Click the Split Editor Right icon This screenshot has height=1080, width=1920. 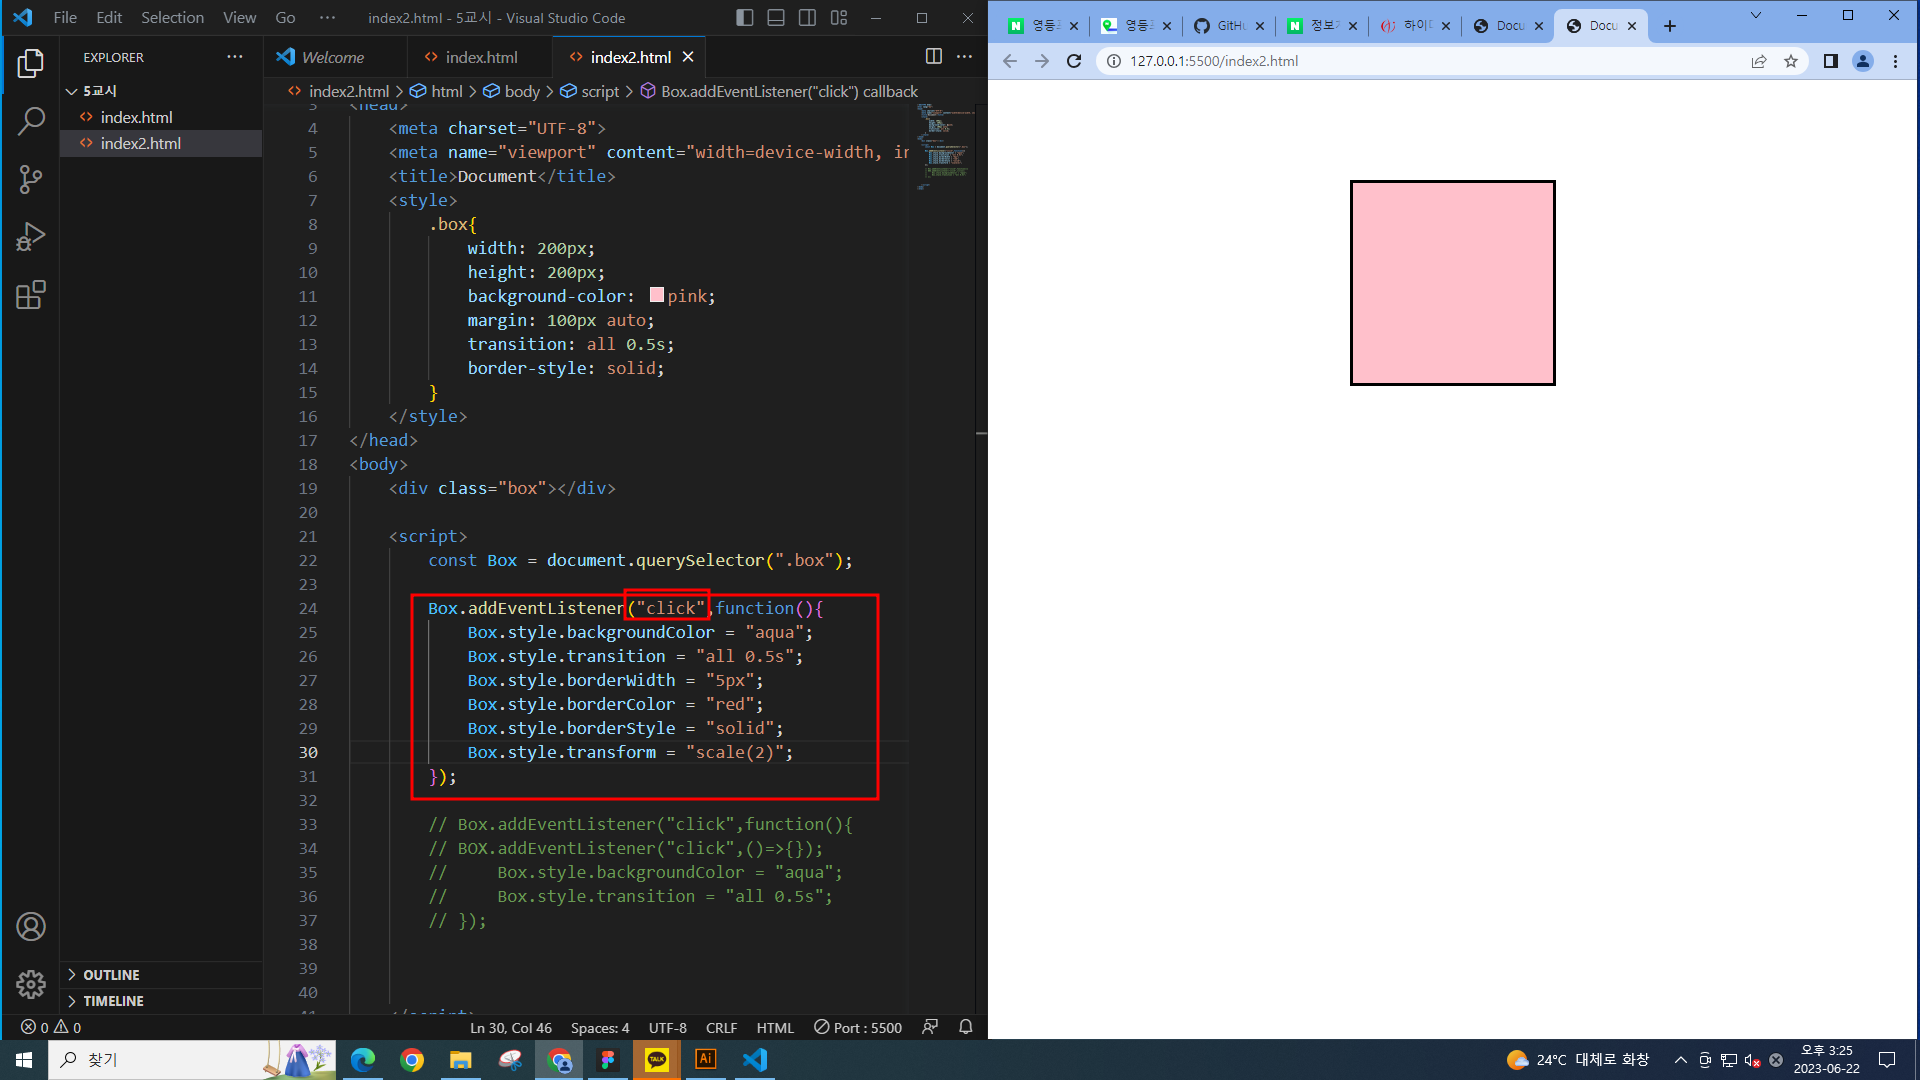(x=933, y=57)
